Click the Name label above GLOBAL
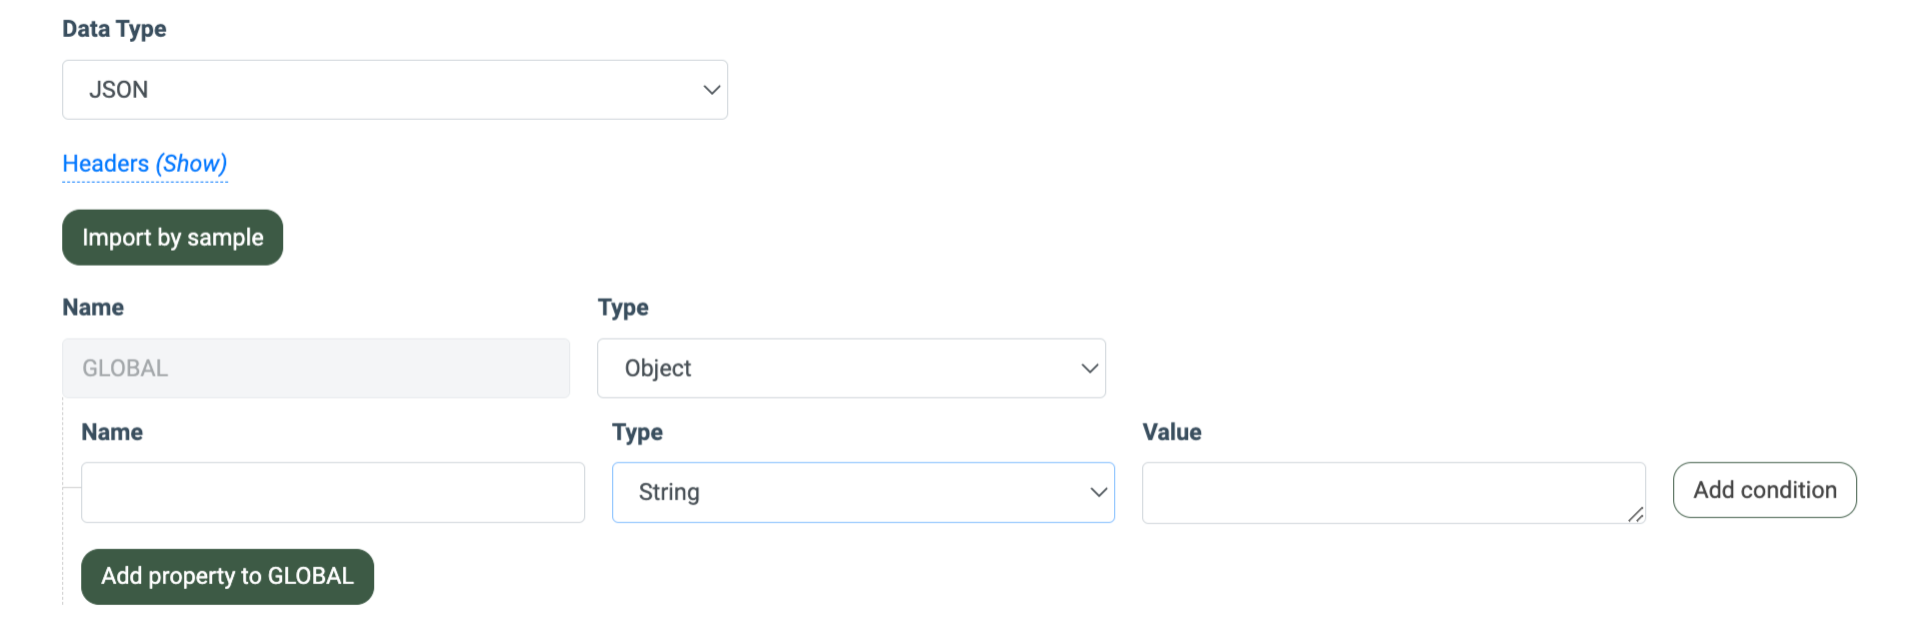This screenshot has height=628, width=1922. (93, 307)
